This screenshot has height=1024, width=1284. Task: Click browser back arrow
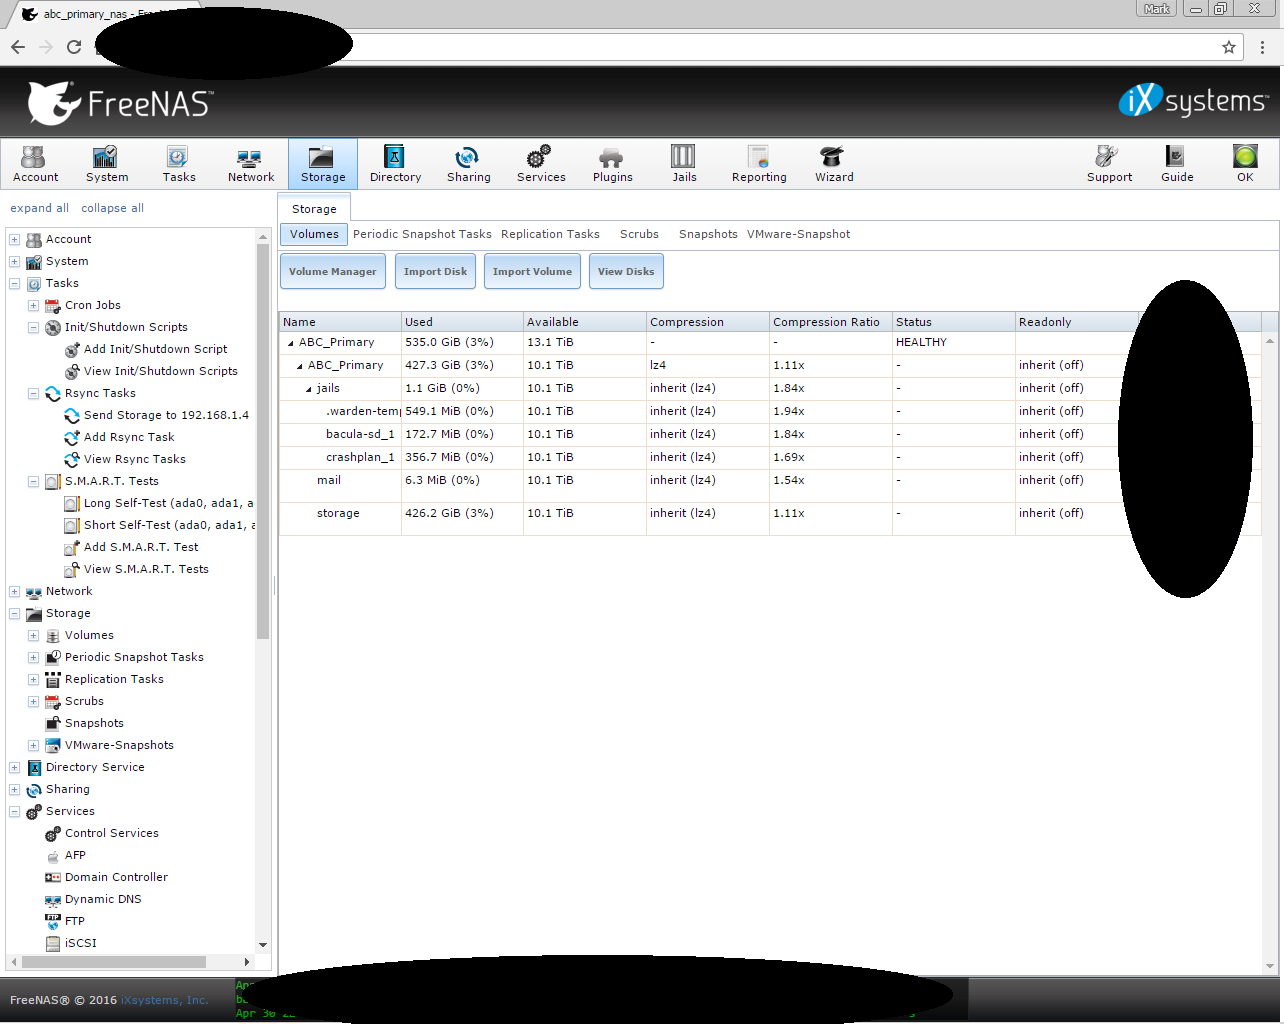(x=18, y=47)
